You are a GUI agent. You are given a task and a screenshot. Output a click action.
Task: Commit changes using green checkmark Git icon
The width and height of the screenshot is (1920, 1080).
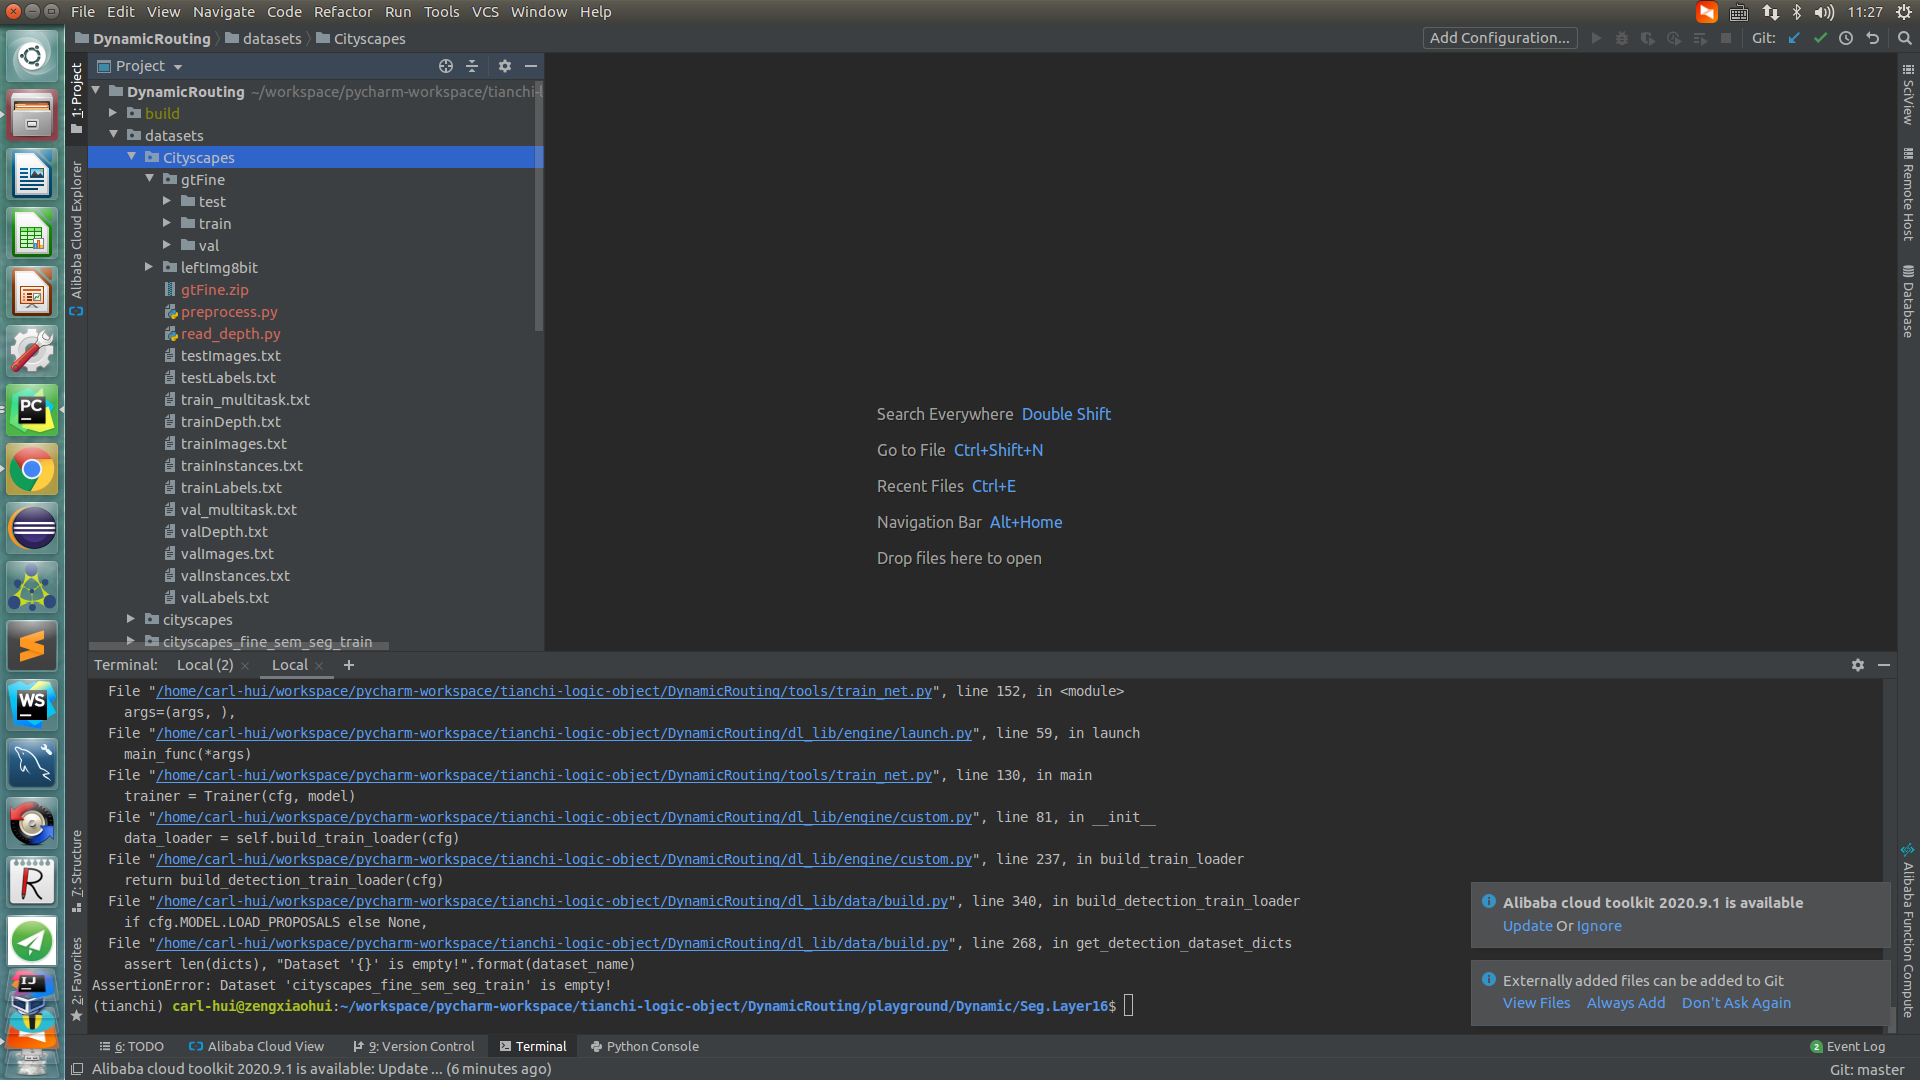[1821, 38]
